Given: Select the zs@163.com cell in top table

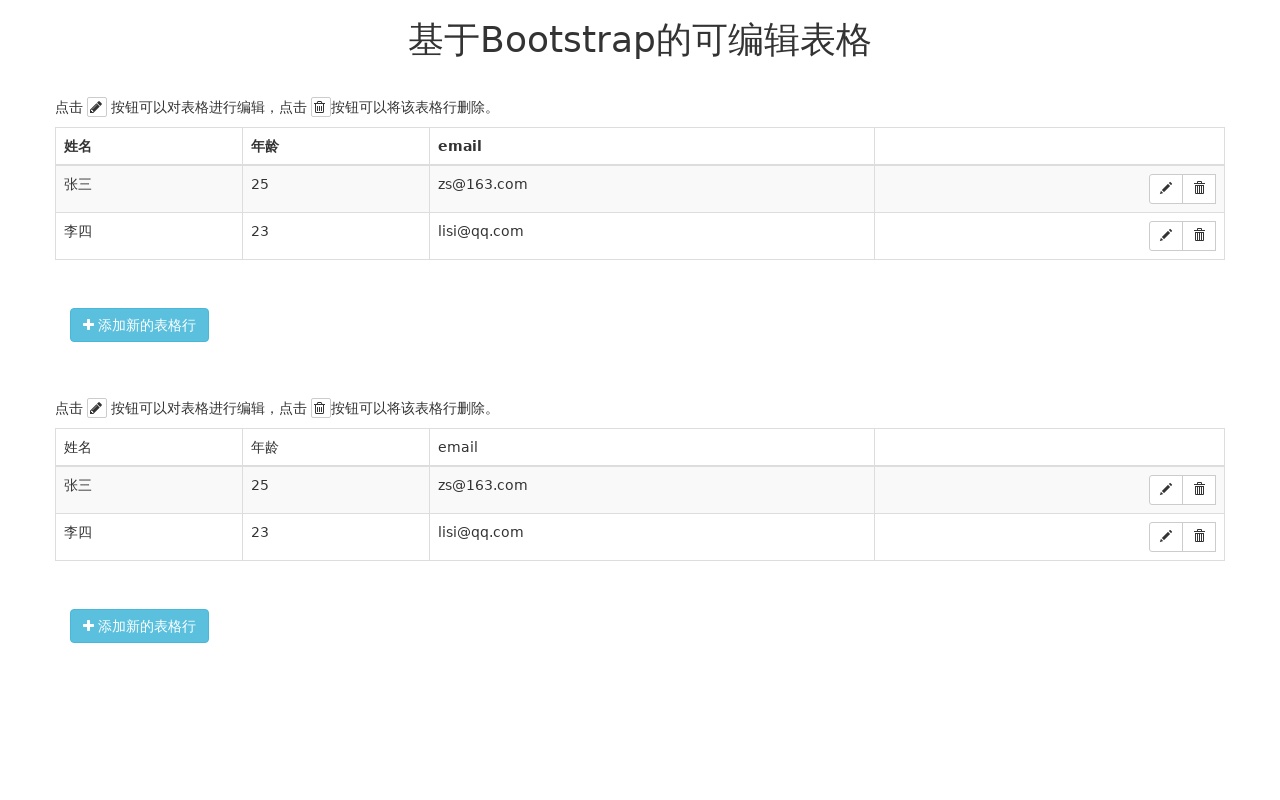Looking at the screenshot, I should (x=483, y=184).
